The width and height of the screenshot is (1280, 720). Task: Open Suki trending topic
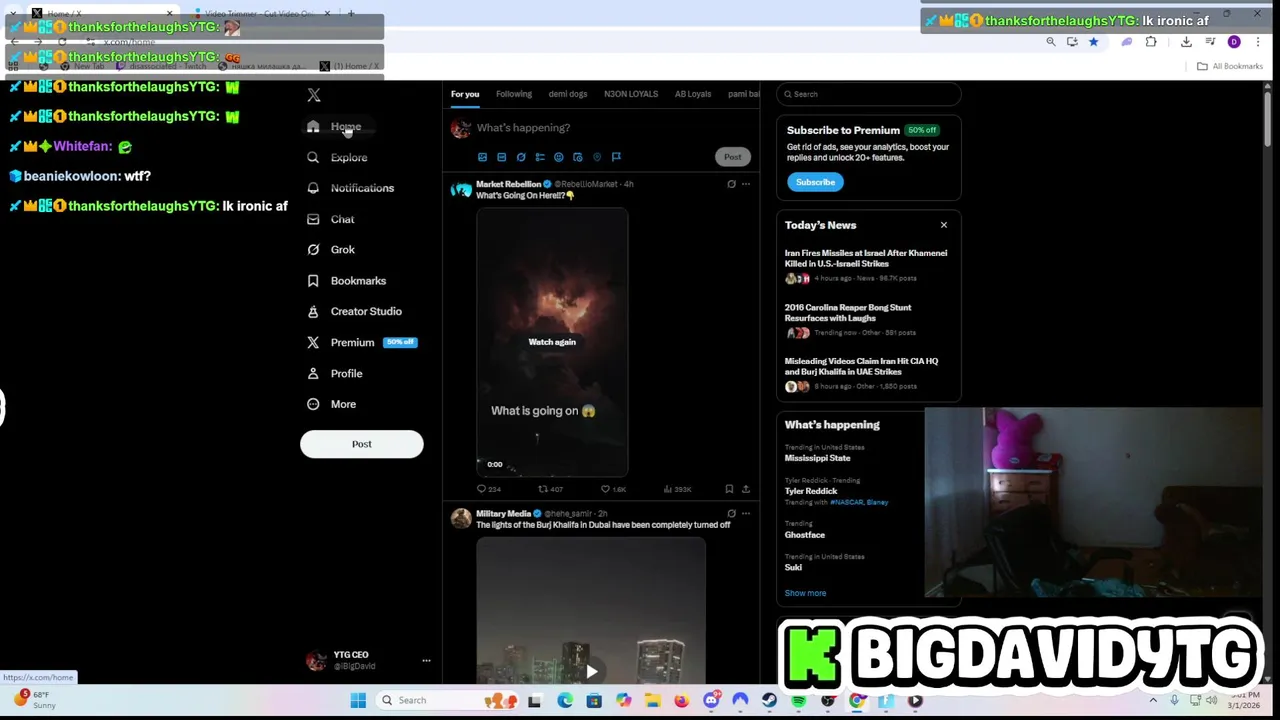793,567
